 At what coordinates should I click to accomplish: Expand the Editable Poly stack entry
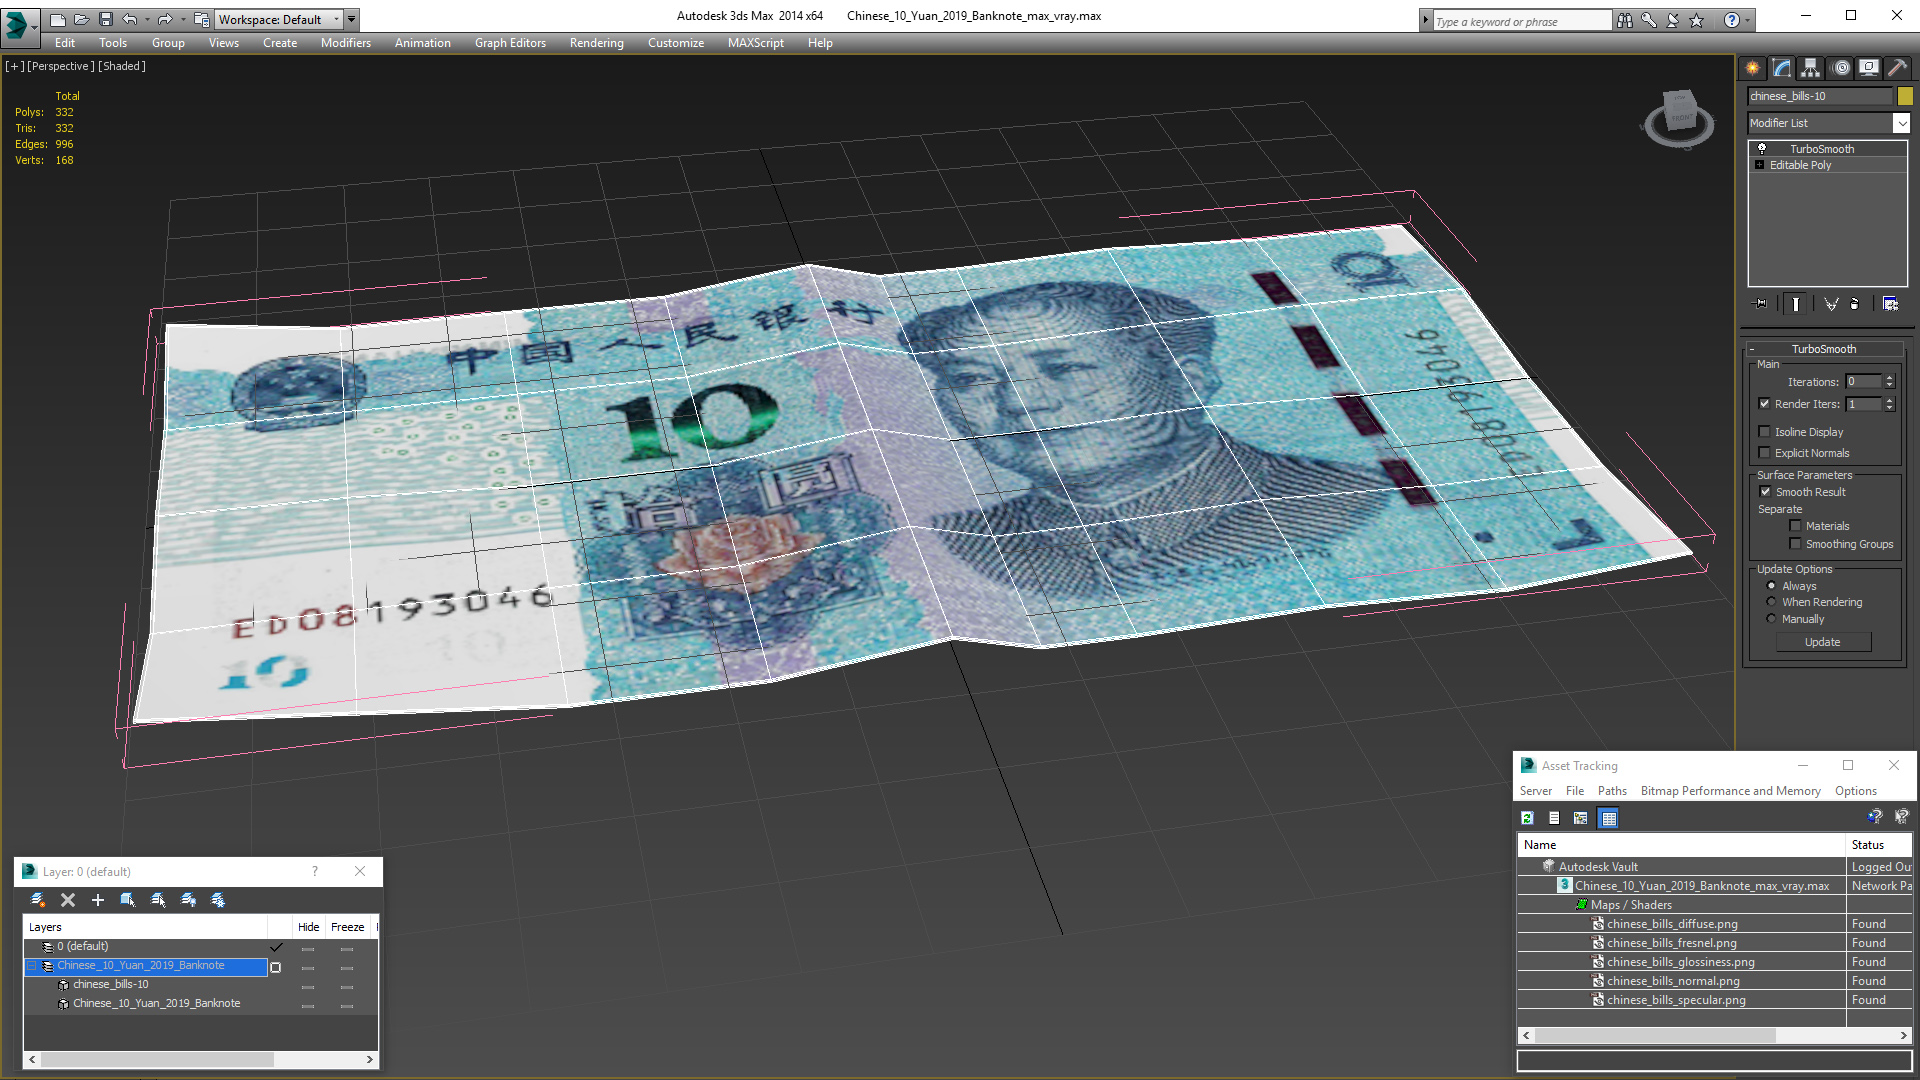[x=1759, y=165]
